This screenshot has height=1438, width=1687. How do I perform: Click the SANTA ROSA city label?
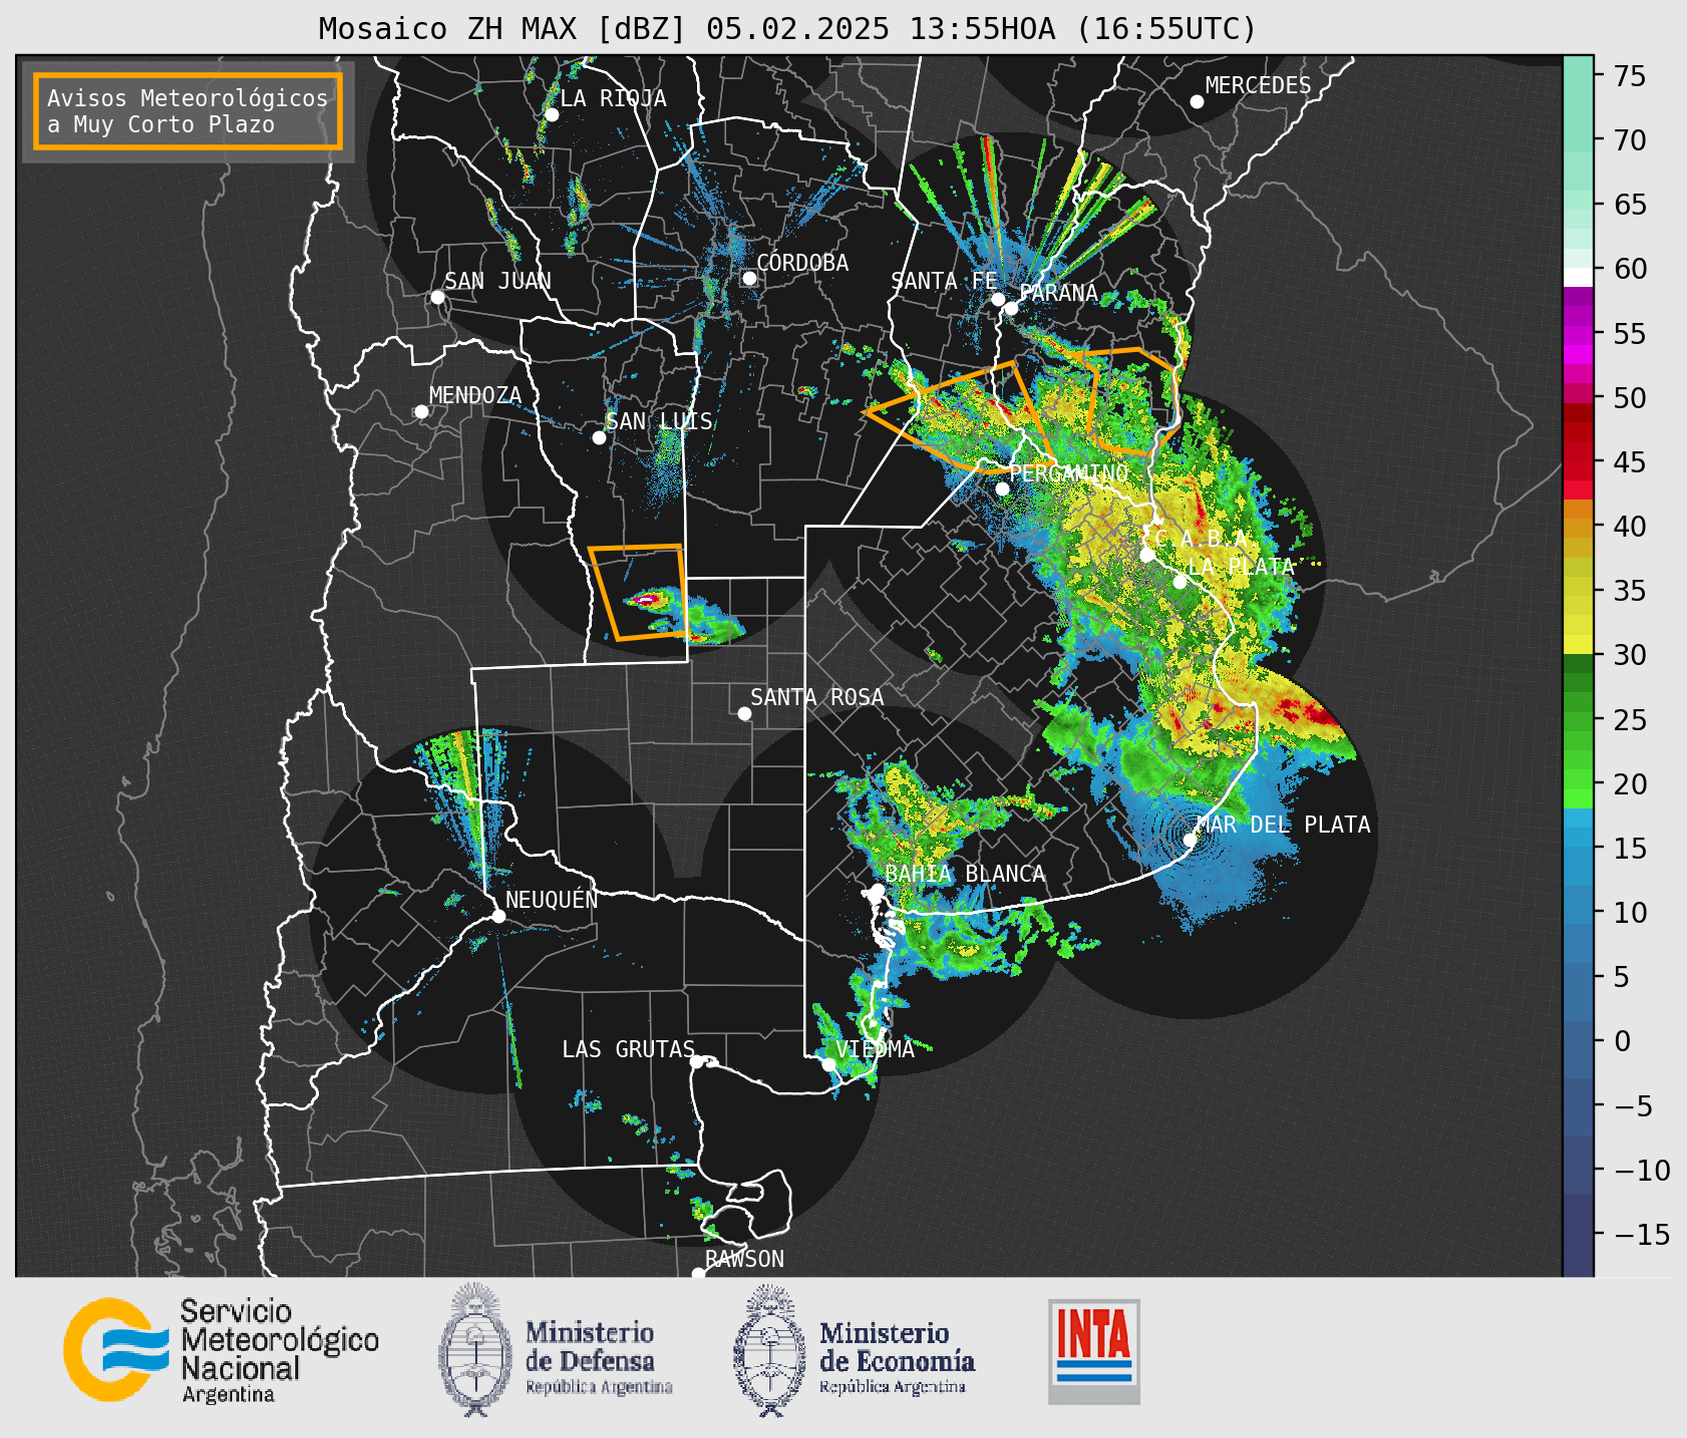[817, 697]
